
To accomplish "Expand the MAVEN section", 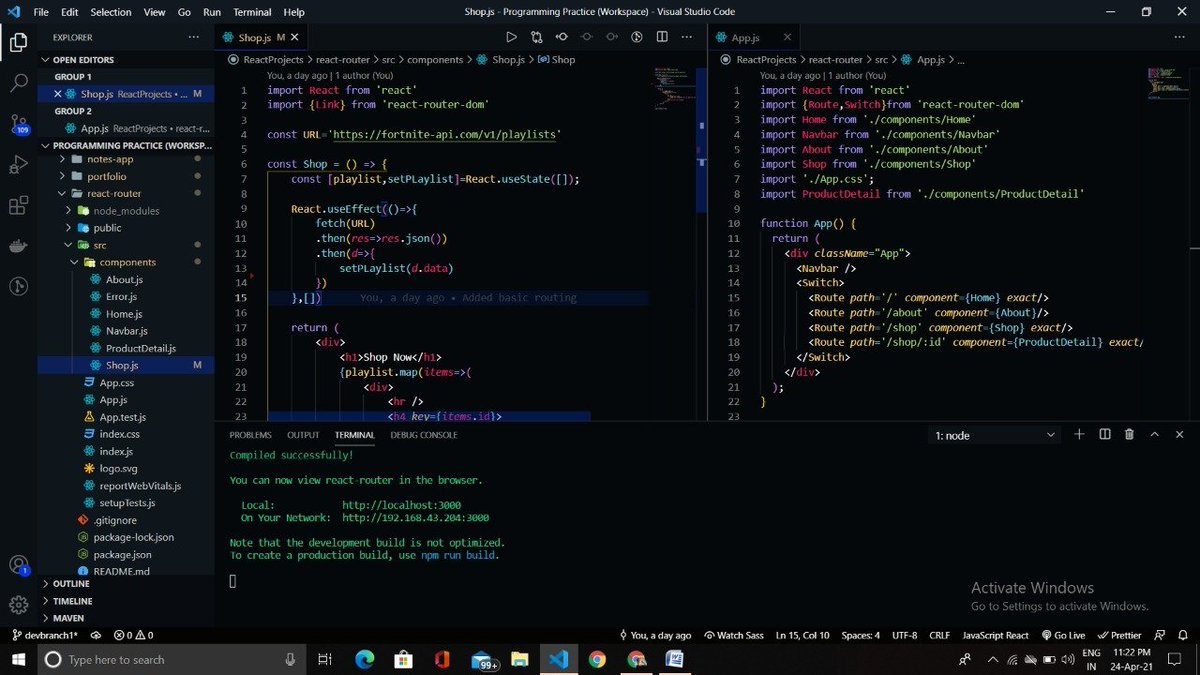I will pos(127,618).
